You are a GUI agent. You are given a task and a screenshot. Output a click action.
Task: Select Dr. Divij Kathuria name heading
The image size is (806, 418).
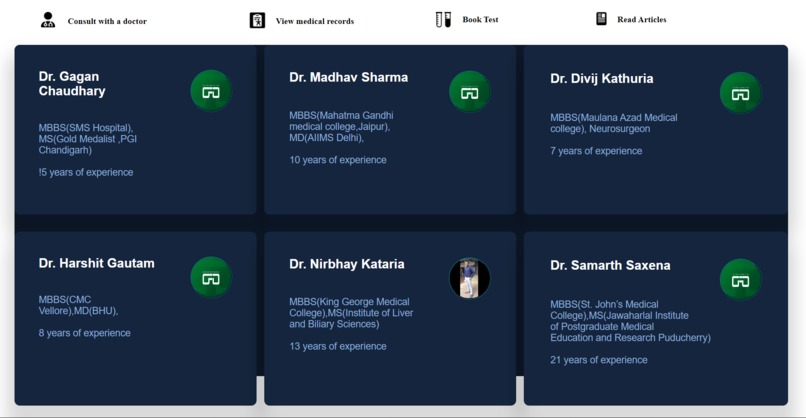pos(601,79)
